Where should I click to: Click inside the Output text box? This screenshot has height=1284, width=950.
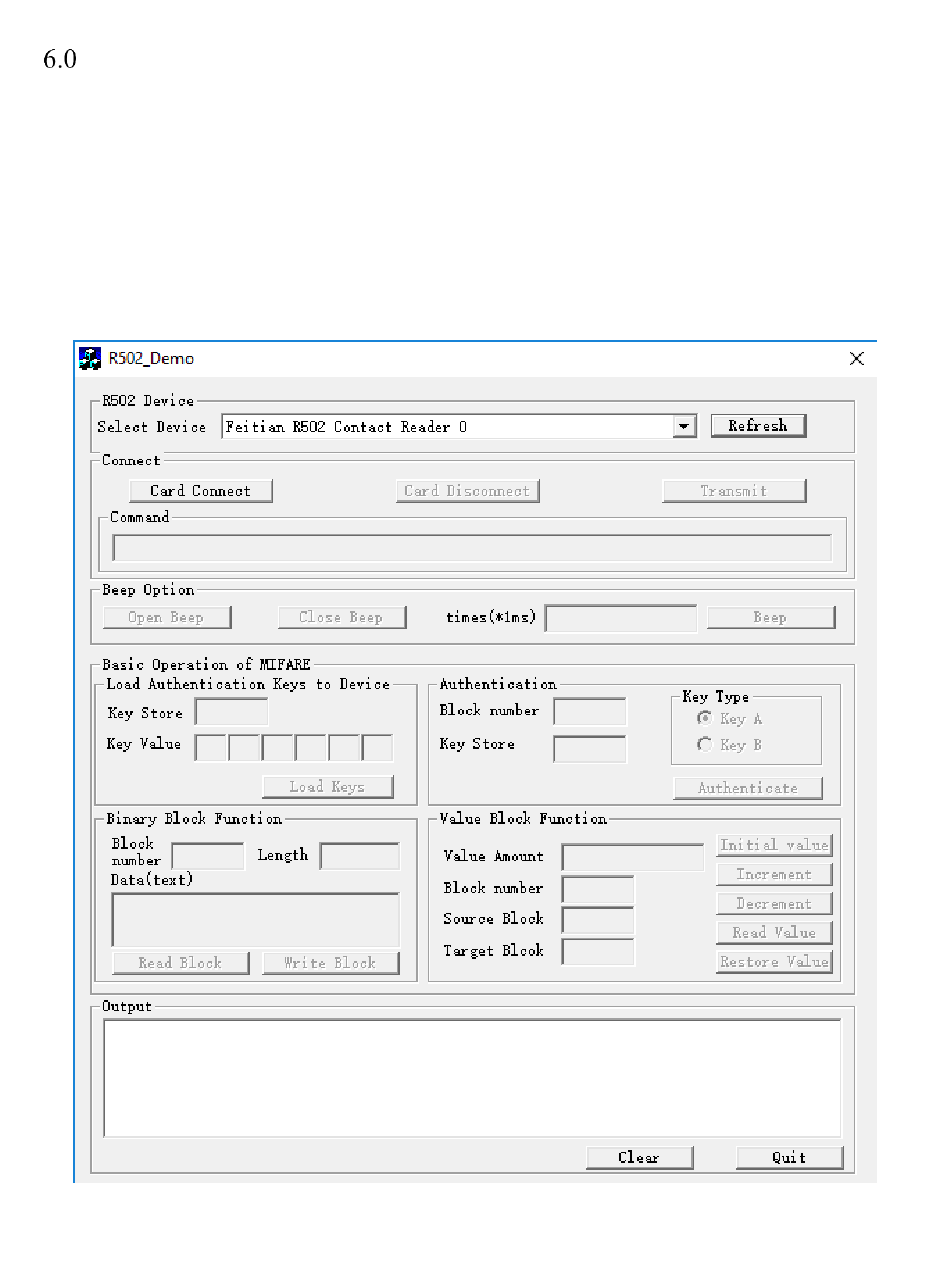point(472,1078)
